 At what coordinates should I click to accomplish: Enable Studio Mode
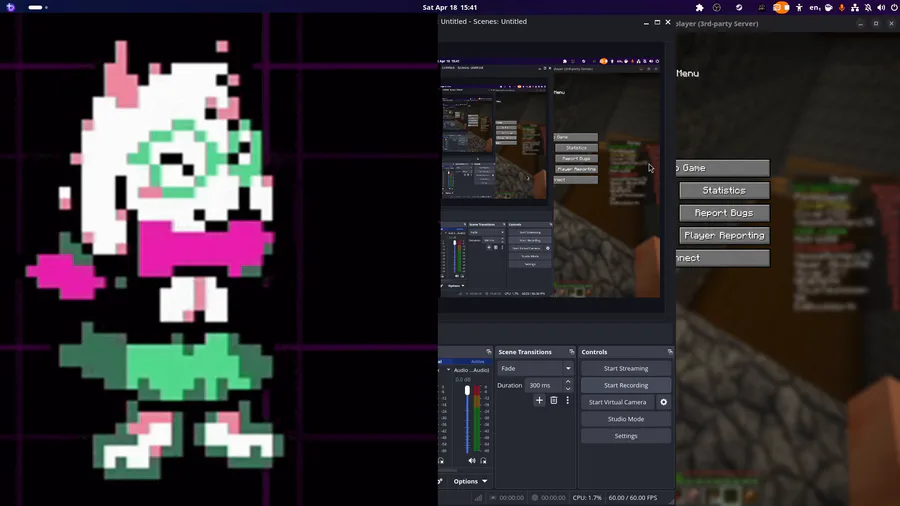[x=626, y=419]
